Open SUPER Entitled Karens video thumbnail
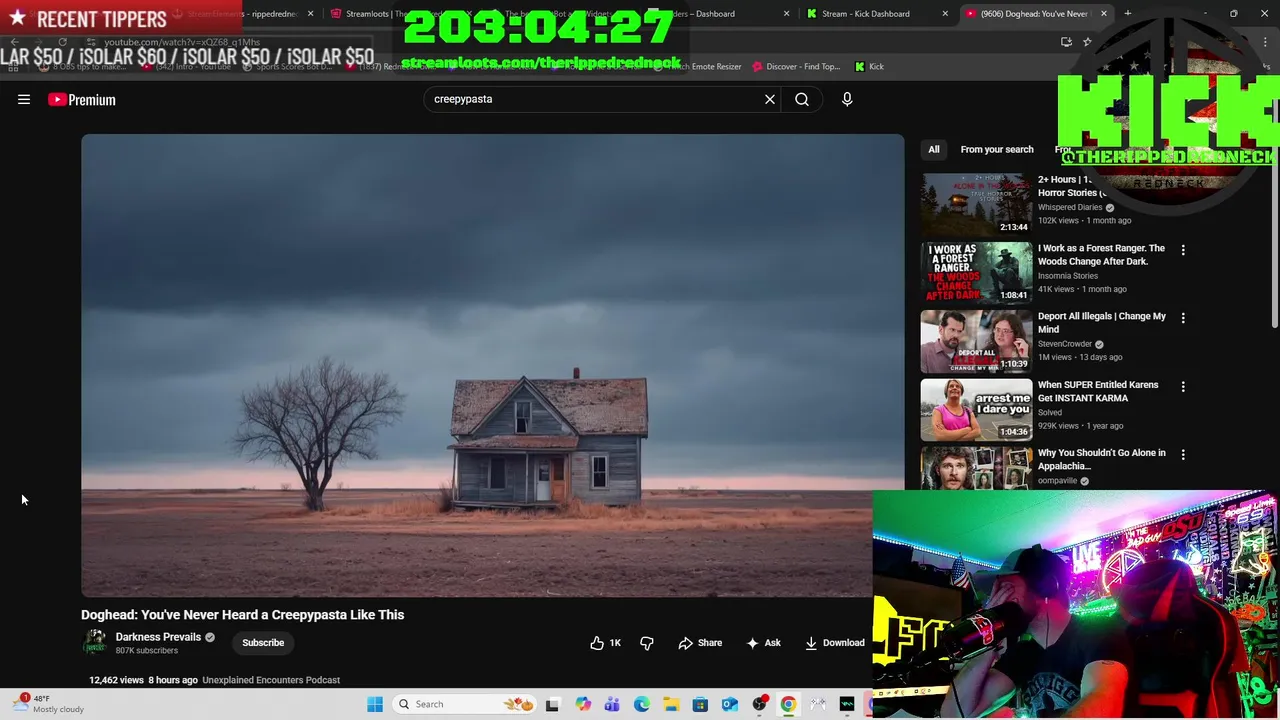The width and height of the screenshot is (1280, 720). 976,408
